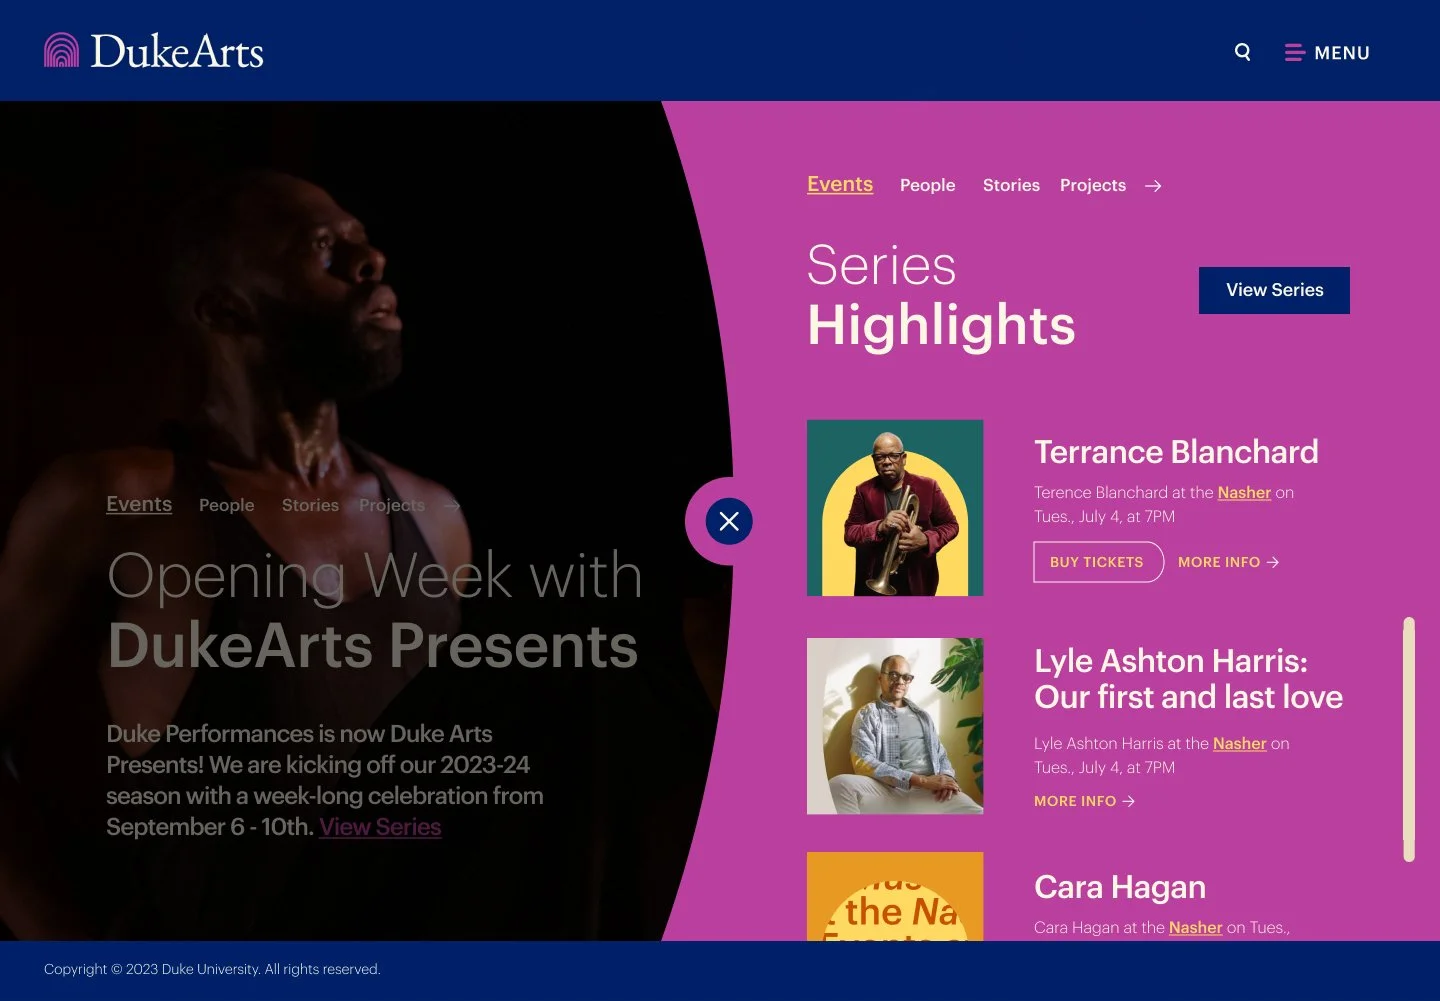Select the People tab in the pink panel
The width and height of the screenshot is (1440, 1001).
[927, 185]
